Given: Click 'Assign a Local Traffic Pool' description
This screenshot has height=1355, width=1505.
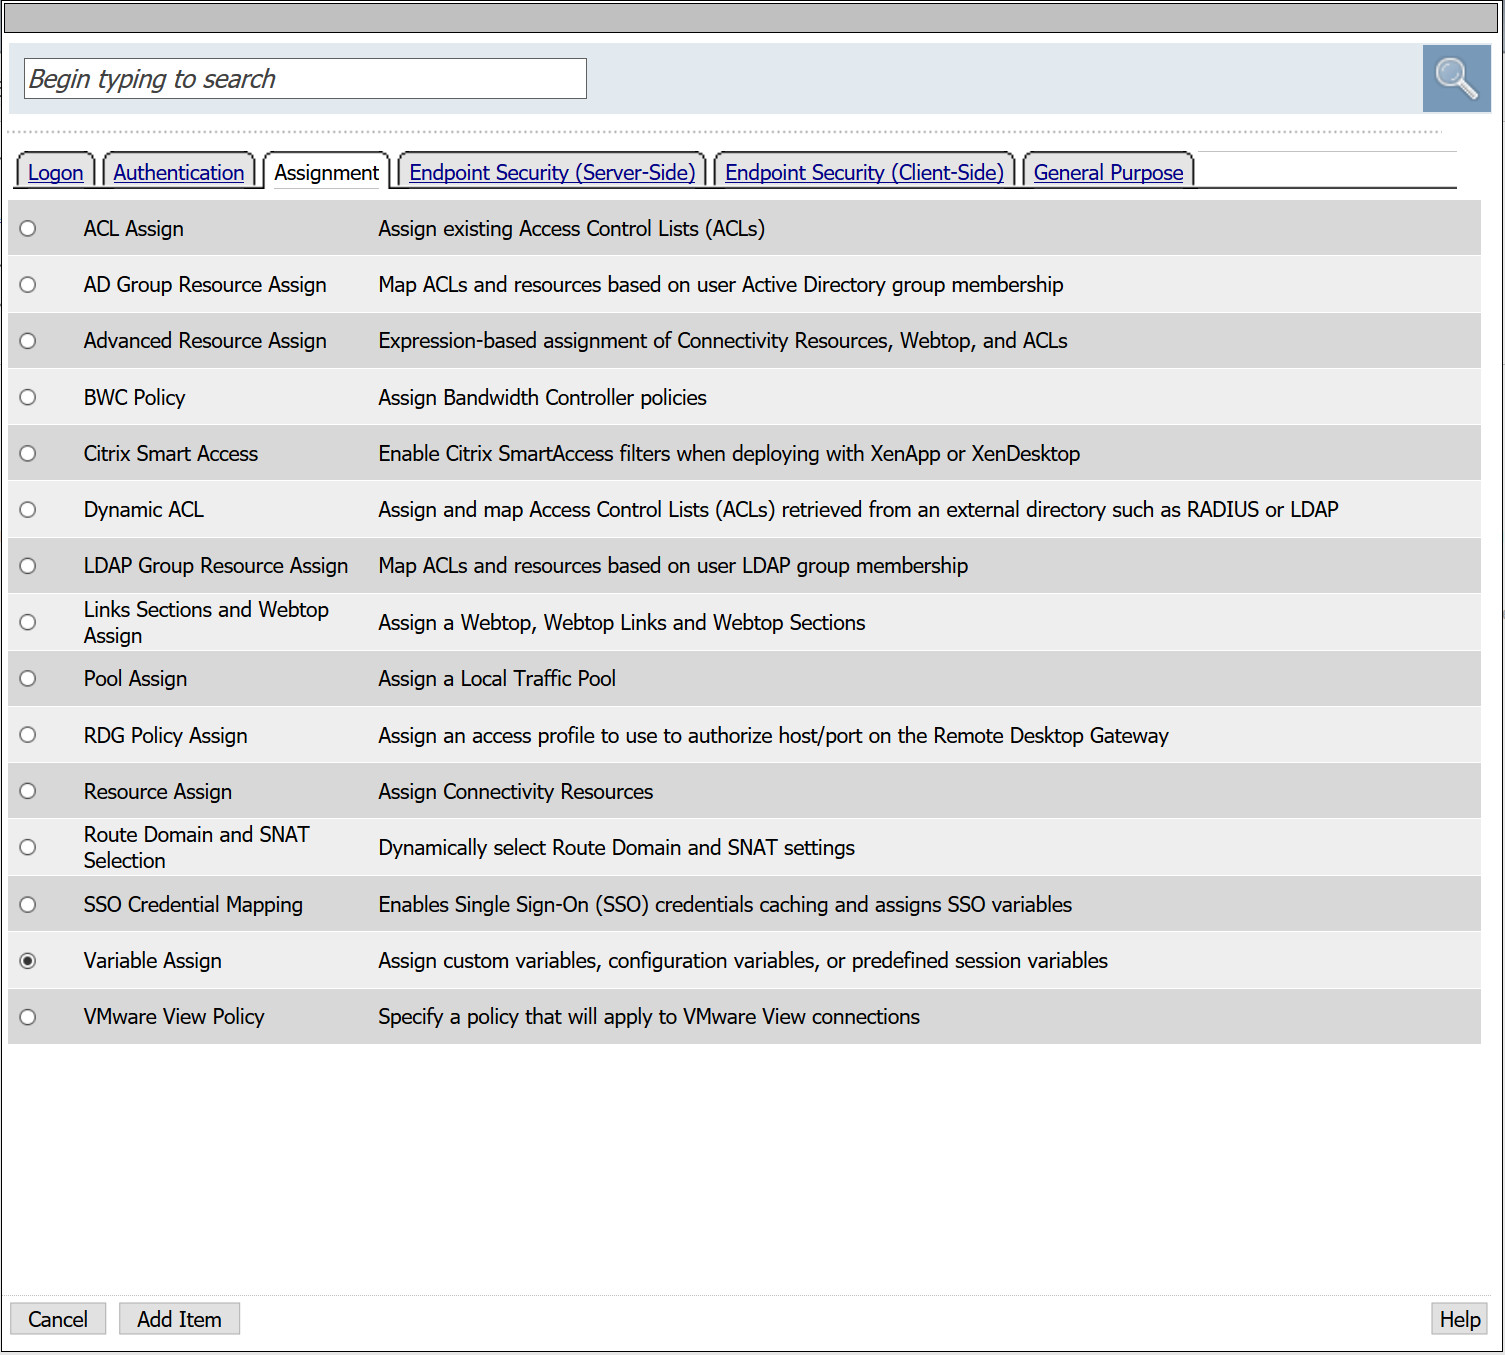Looking at the screenshot, I should 497,679.
